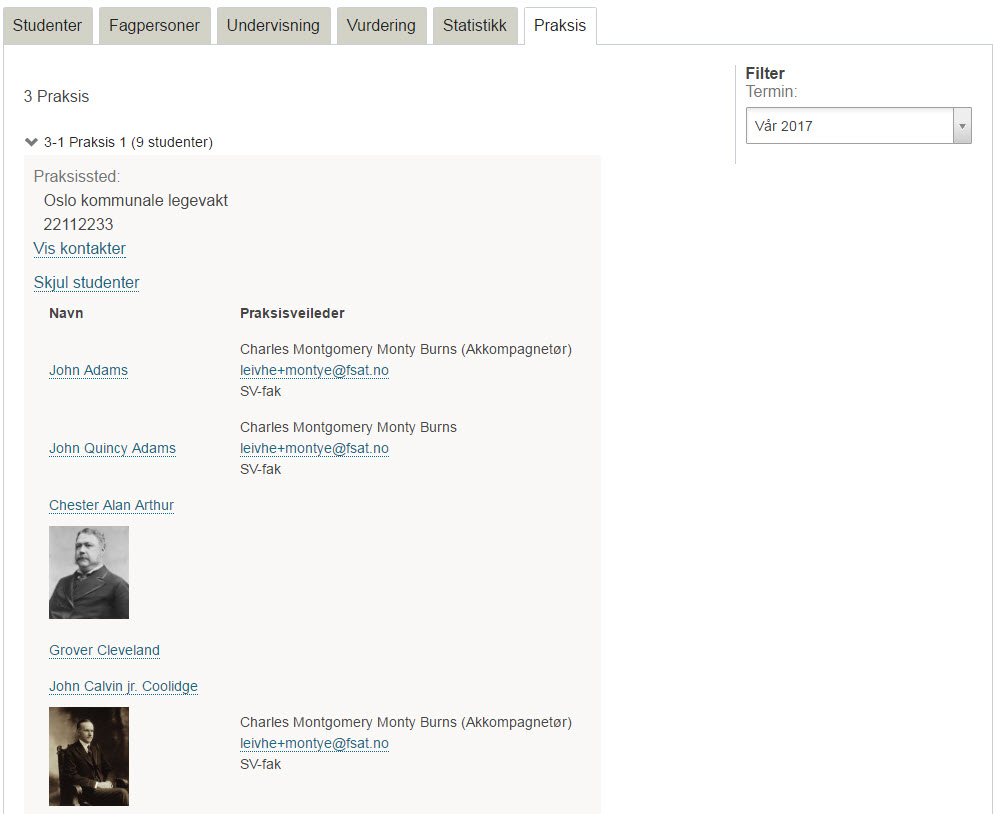Click the 3-1 Praksis 1 (9 studenter) title
Image resolution: width=994 pixels, height=814 pixels.
pos(128,142)
